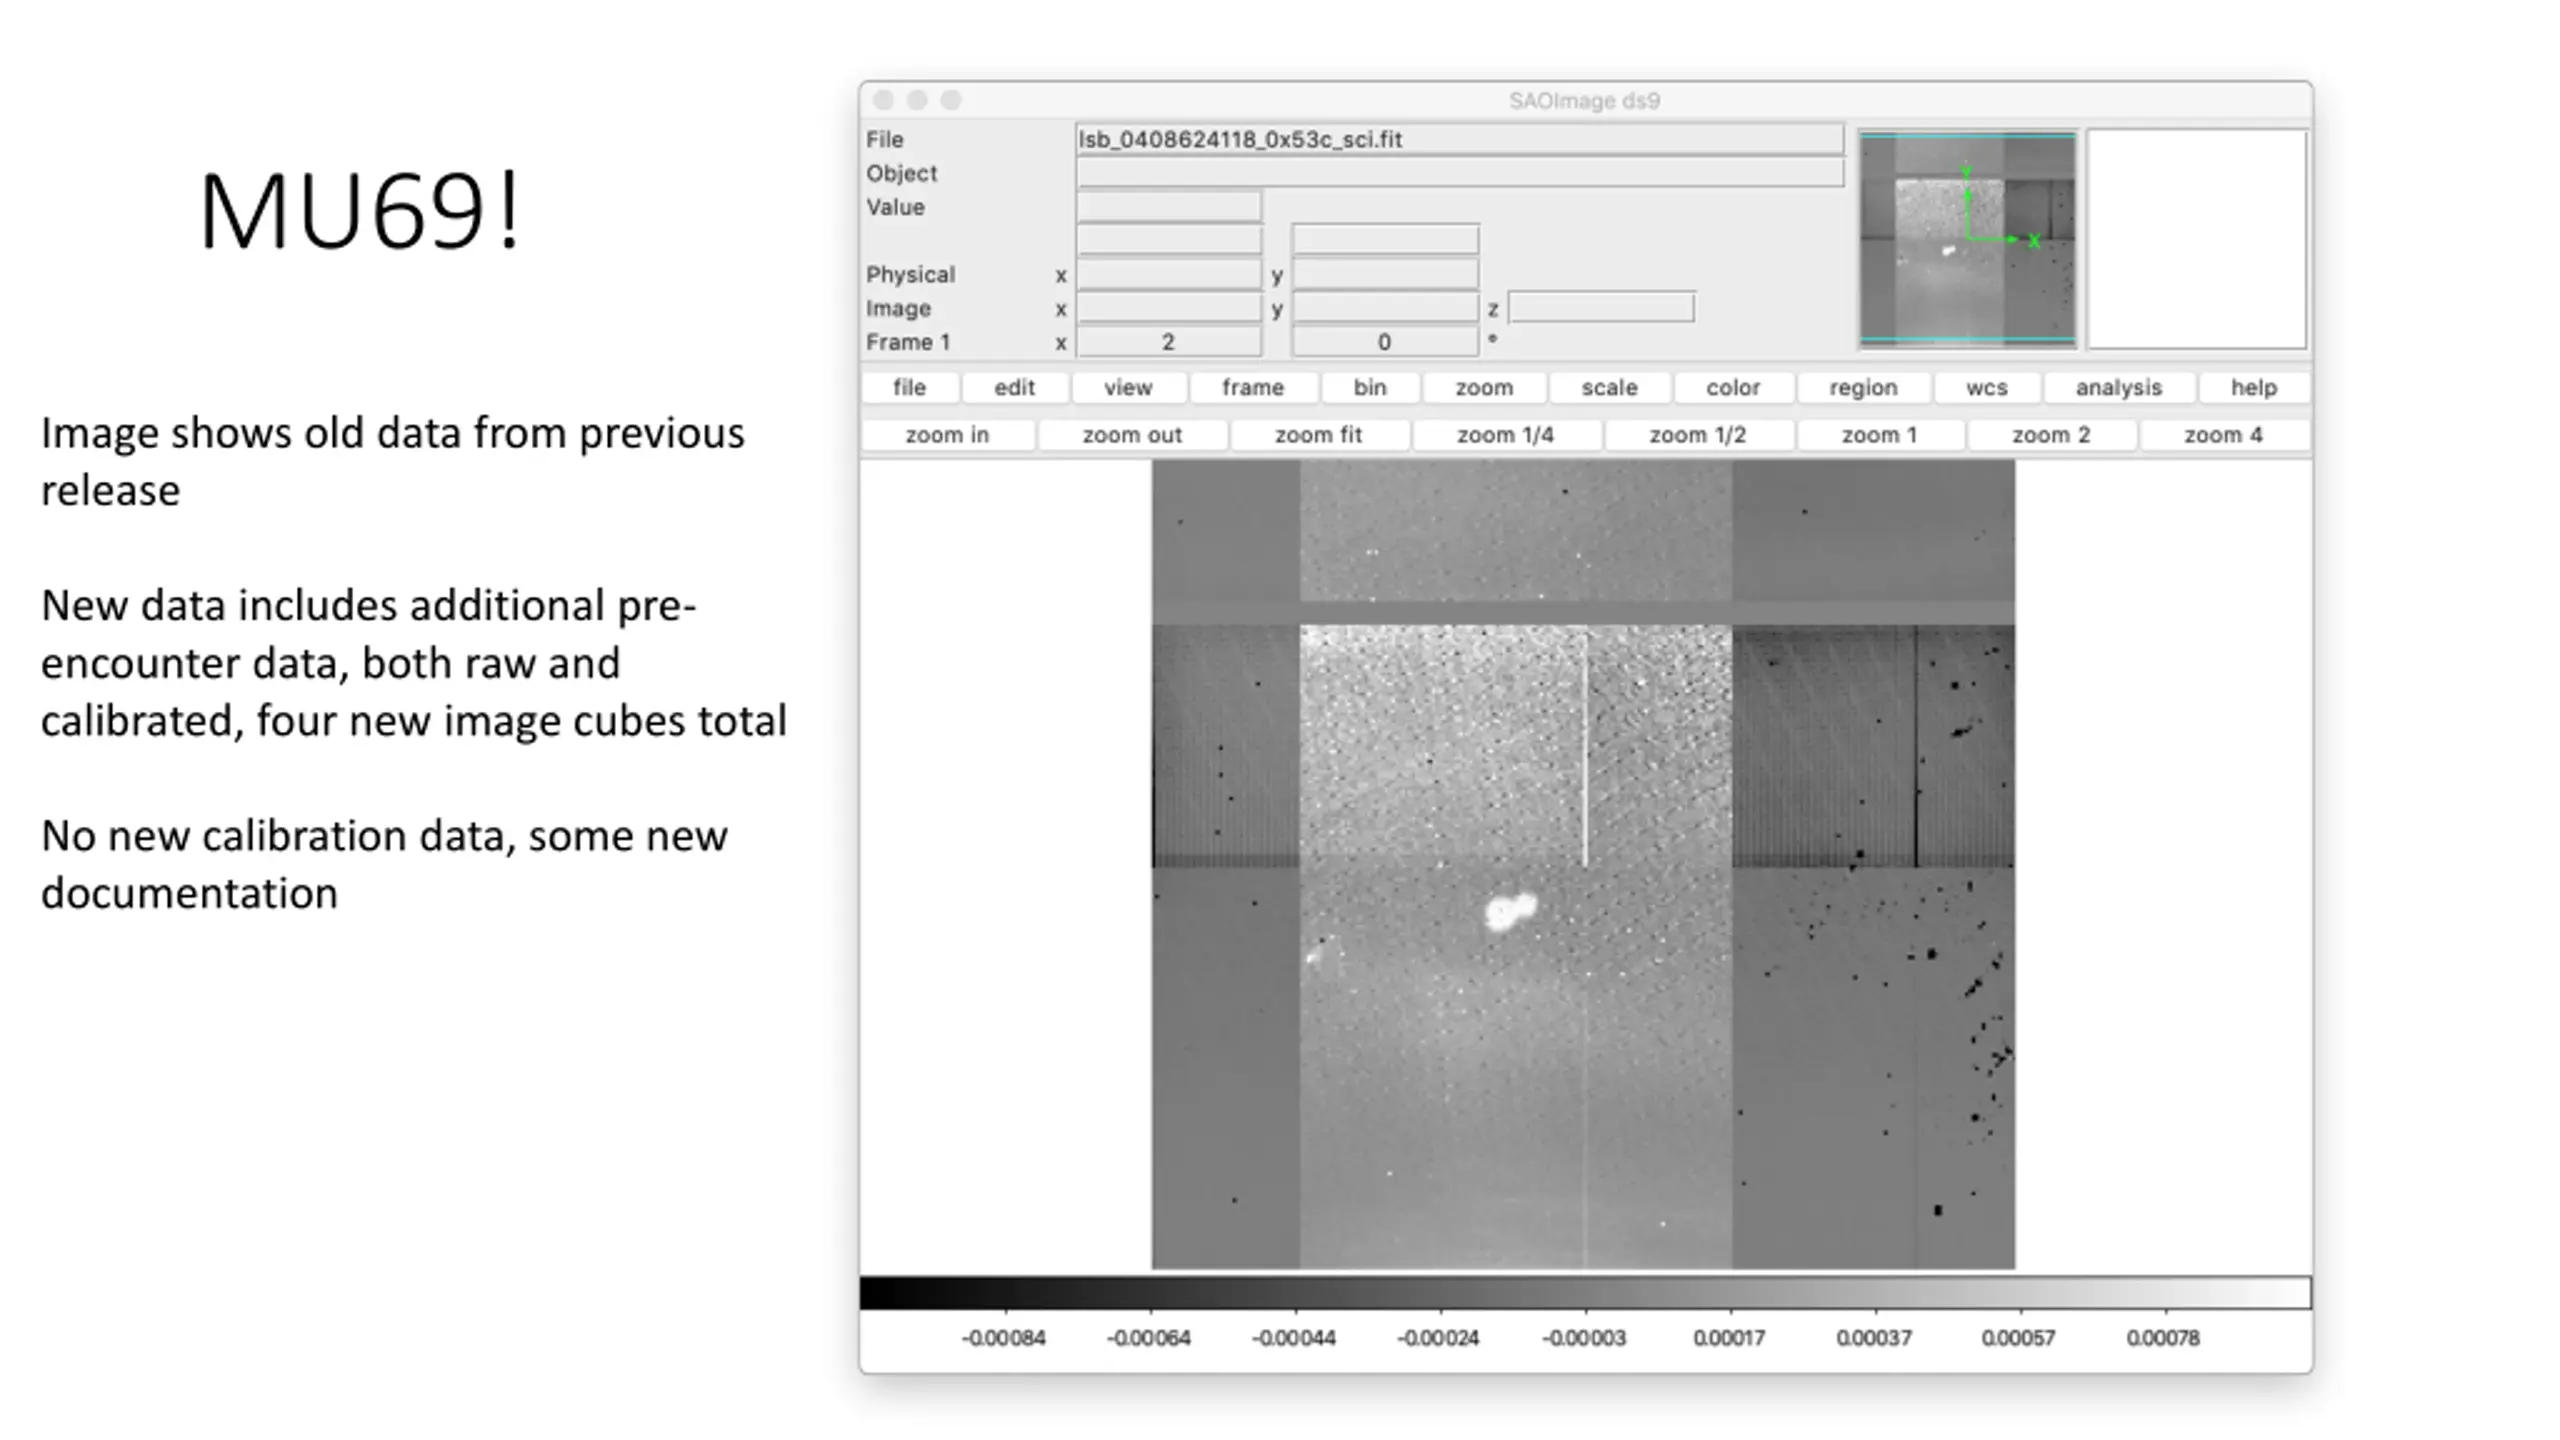Open the edit menu button
Viewport: 2560px width, 1440px height.
pyautogui.click(x=1014, y=387)
